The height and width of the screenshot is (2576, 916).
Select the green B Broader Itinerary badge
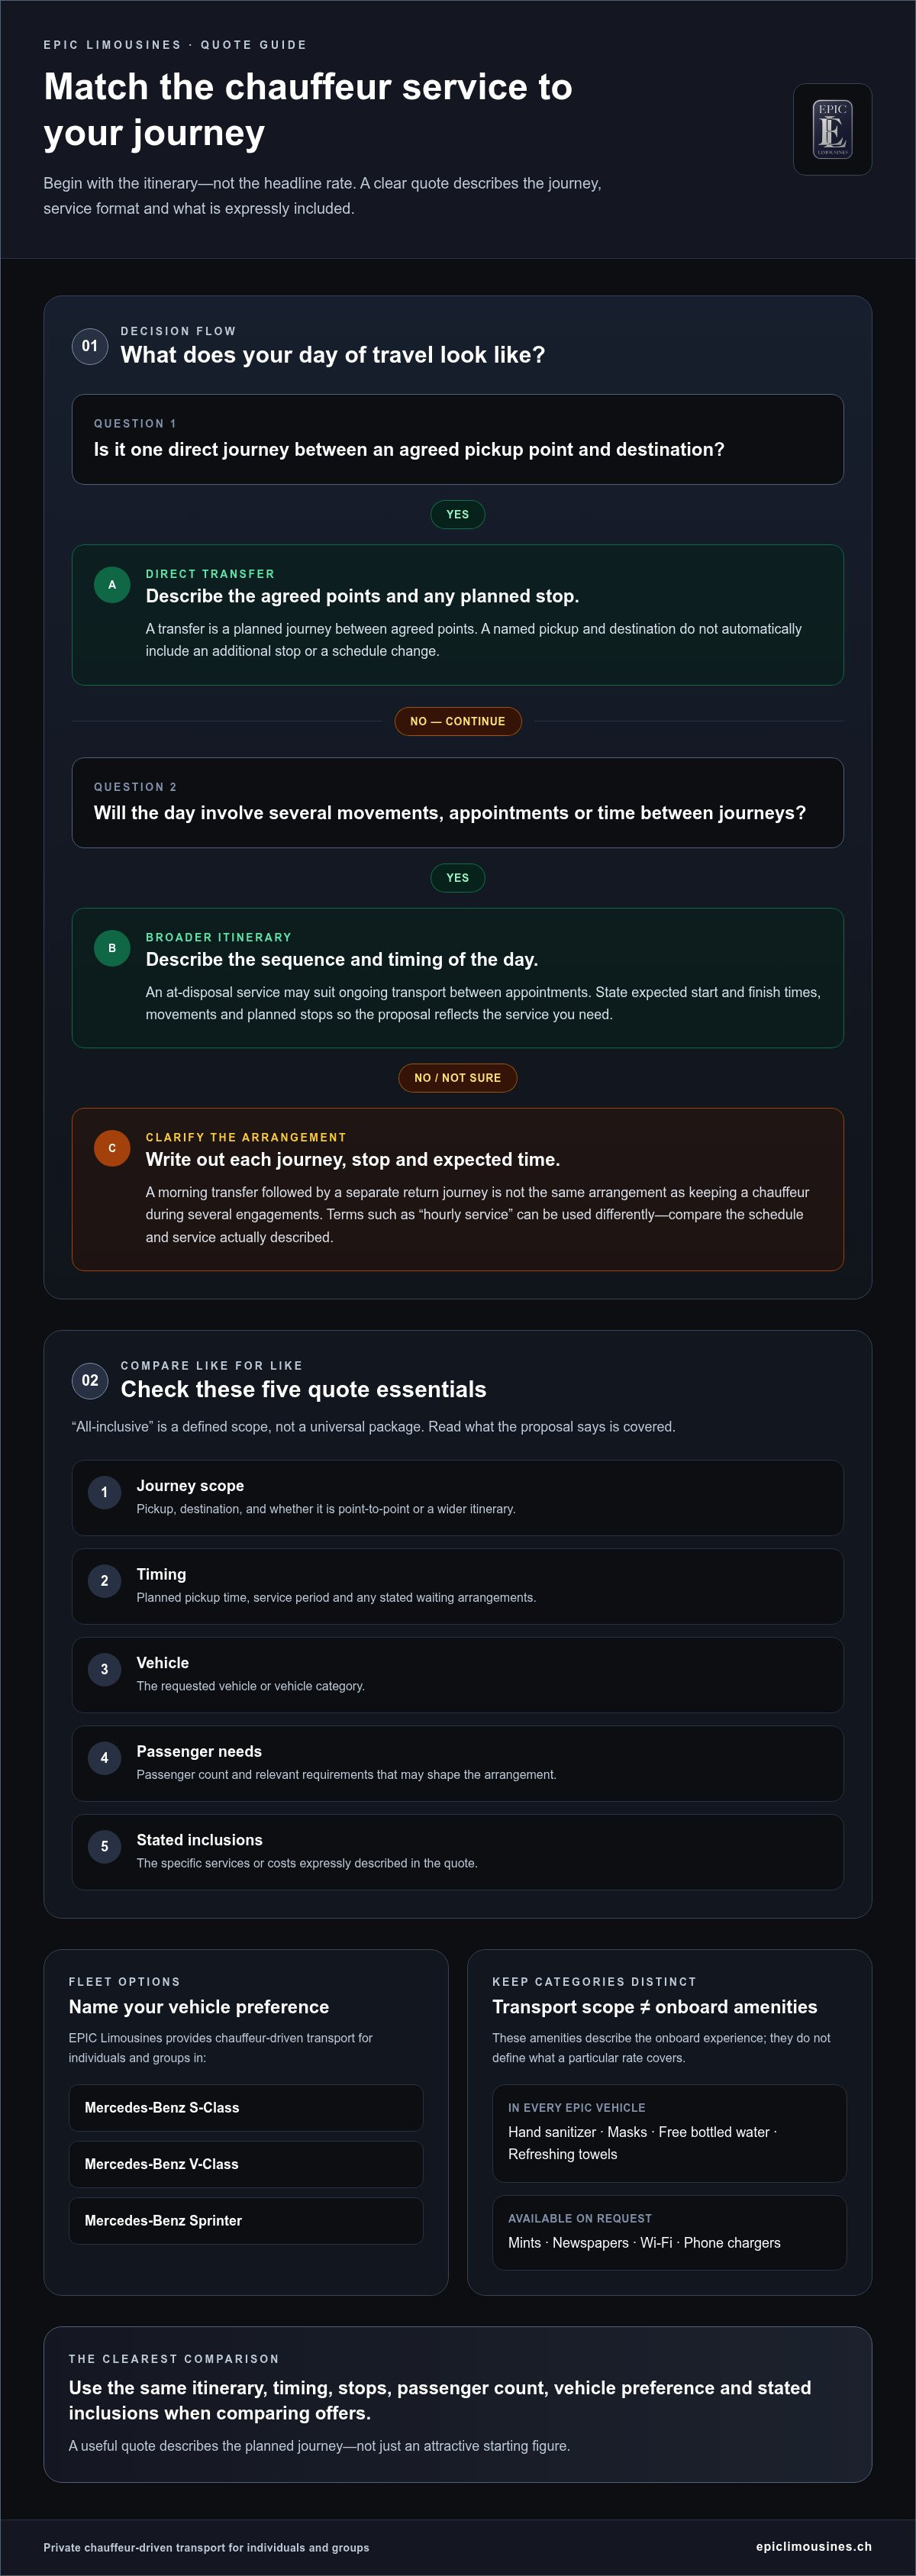(x=112, y=948)
